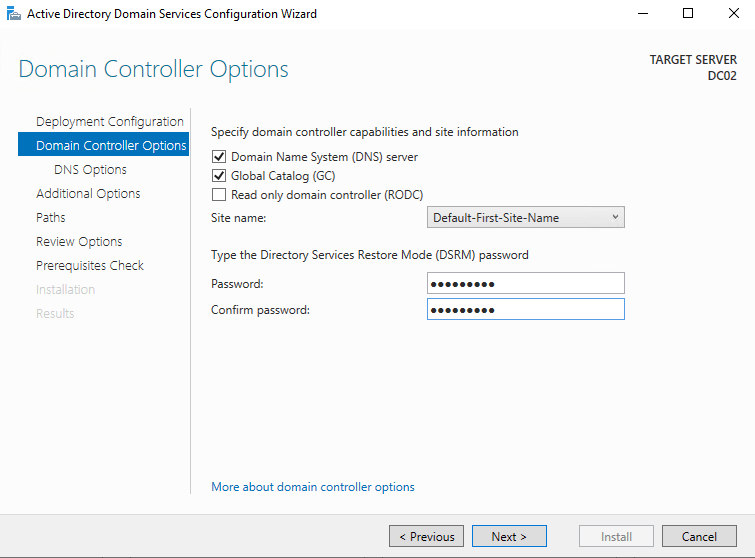The image size is (755, 558).
Task: Uncheck Domain Name System (DNS) server
Action: [219, 156]
